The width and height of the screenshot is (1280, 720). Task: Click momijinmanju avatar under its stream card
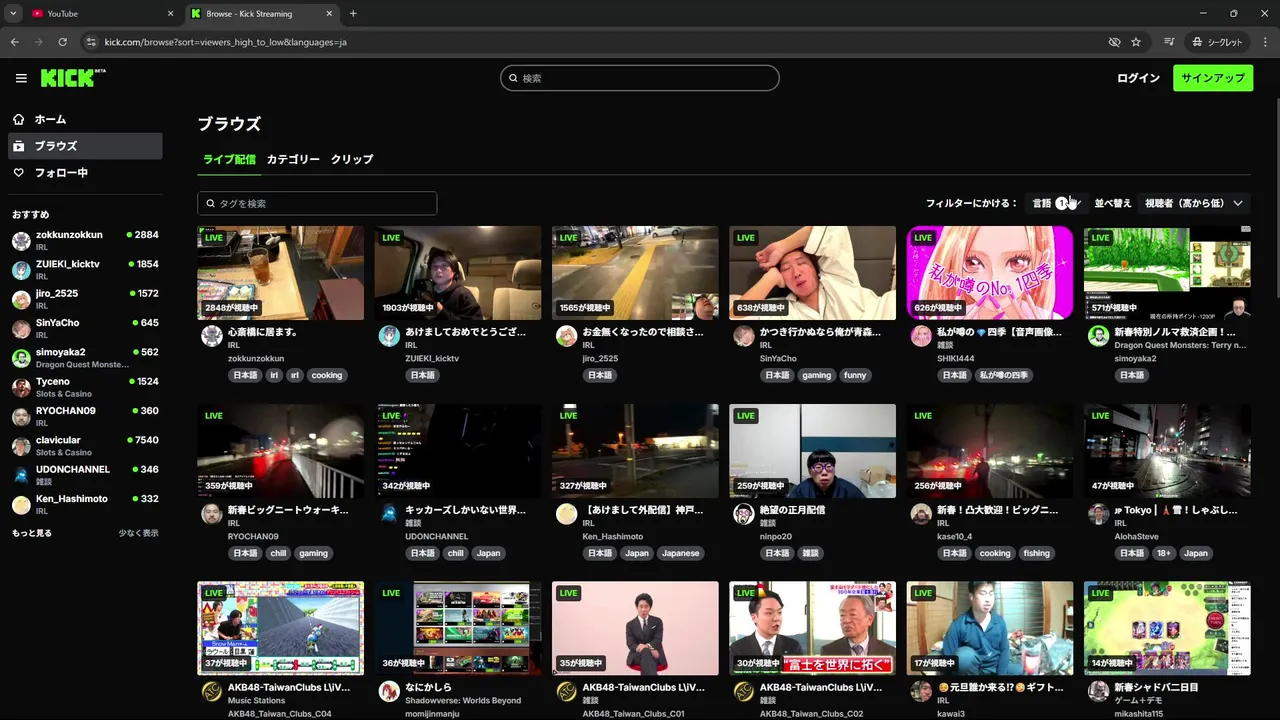click(x=389, y=692)
